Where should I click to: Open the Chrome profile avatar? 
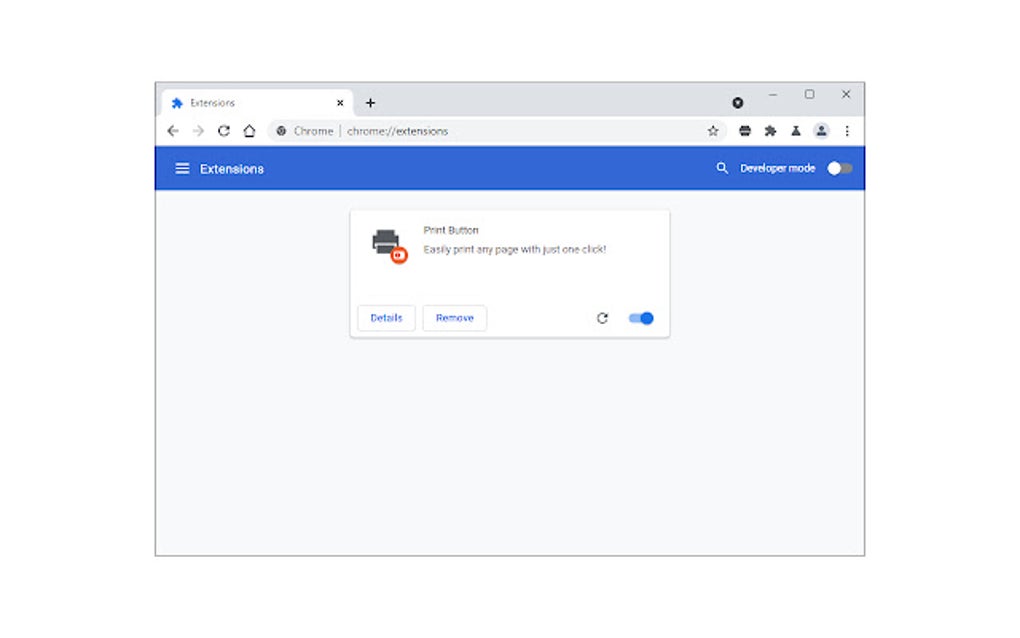pos(821,131)
